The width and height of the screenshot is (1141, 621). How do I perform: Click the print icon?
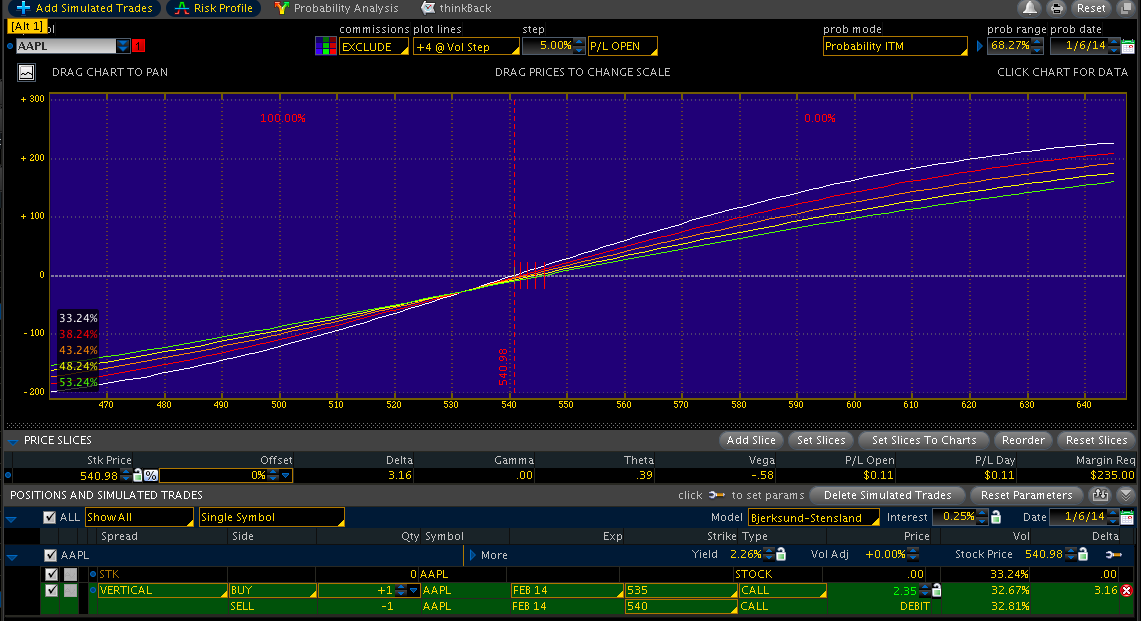click(x=1057, y=8)
